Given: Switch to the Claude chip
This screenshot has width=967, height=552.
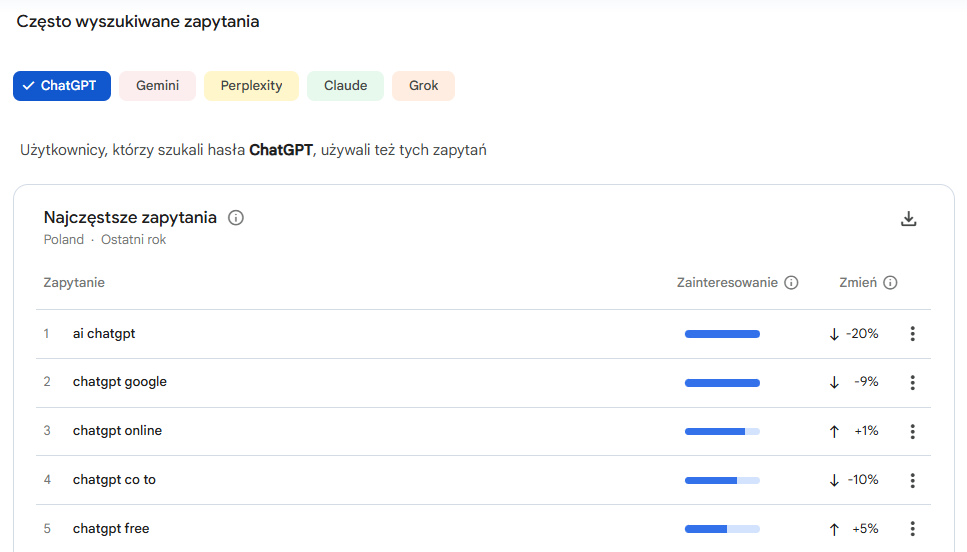Looking at the screenshot, I should pyautogui.click(x=345, y=86).
